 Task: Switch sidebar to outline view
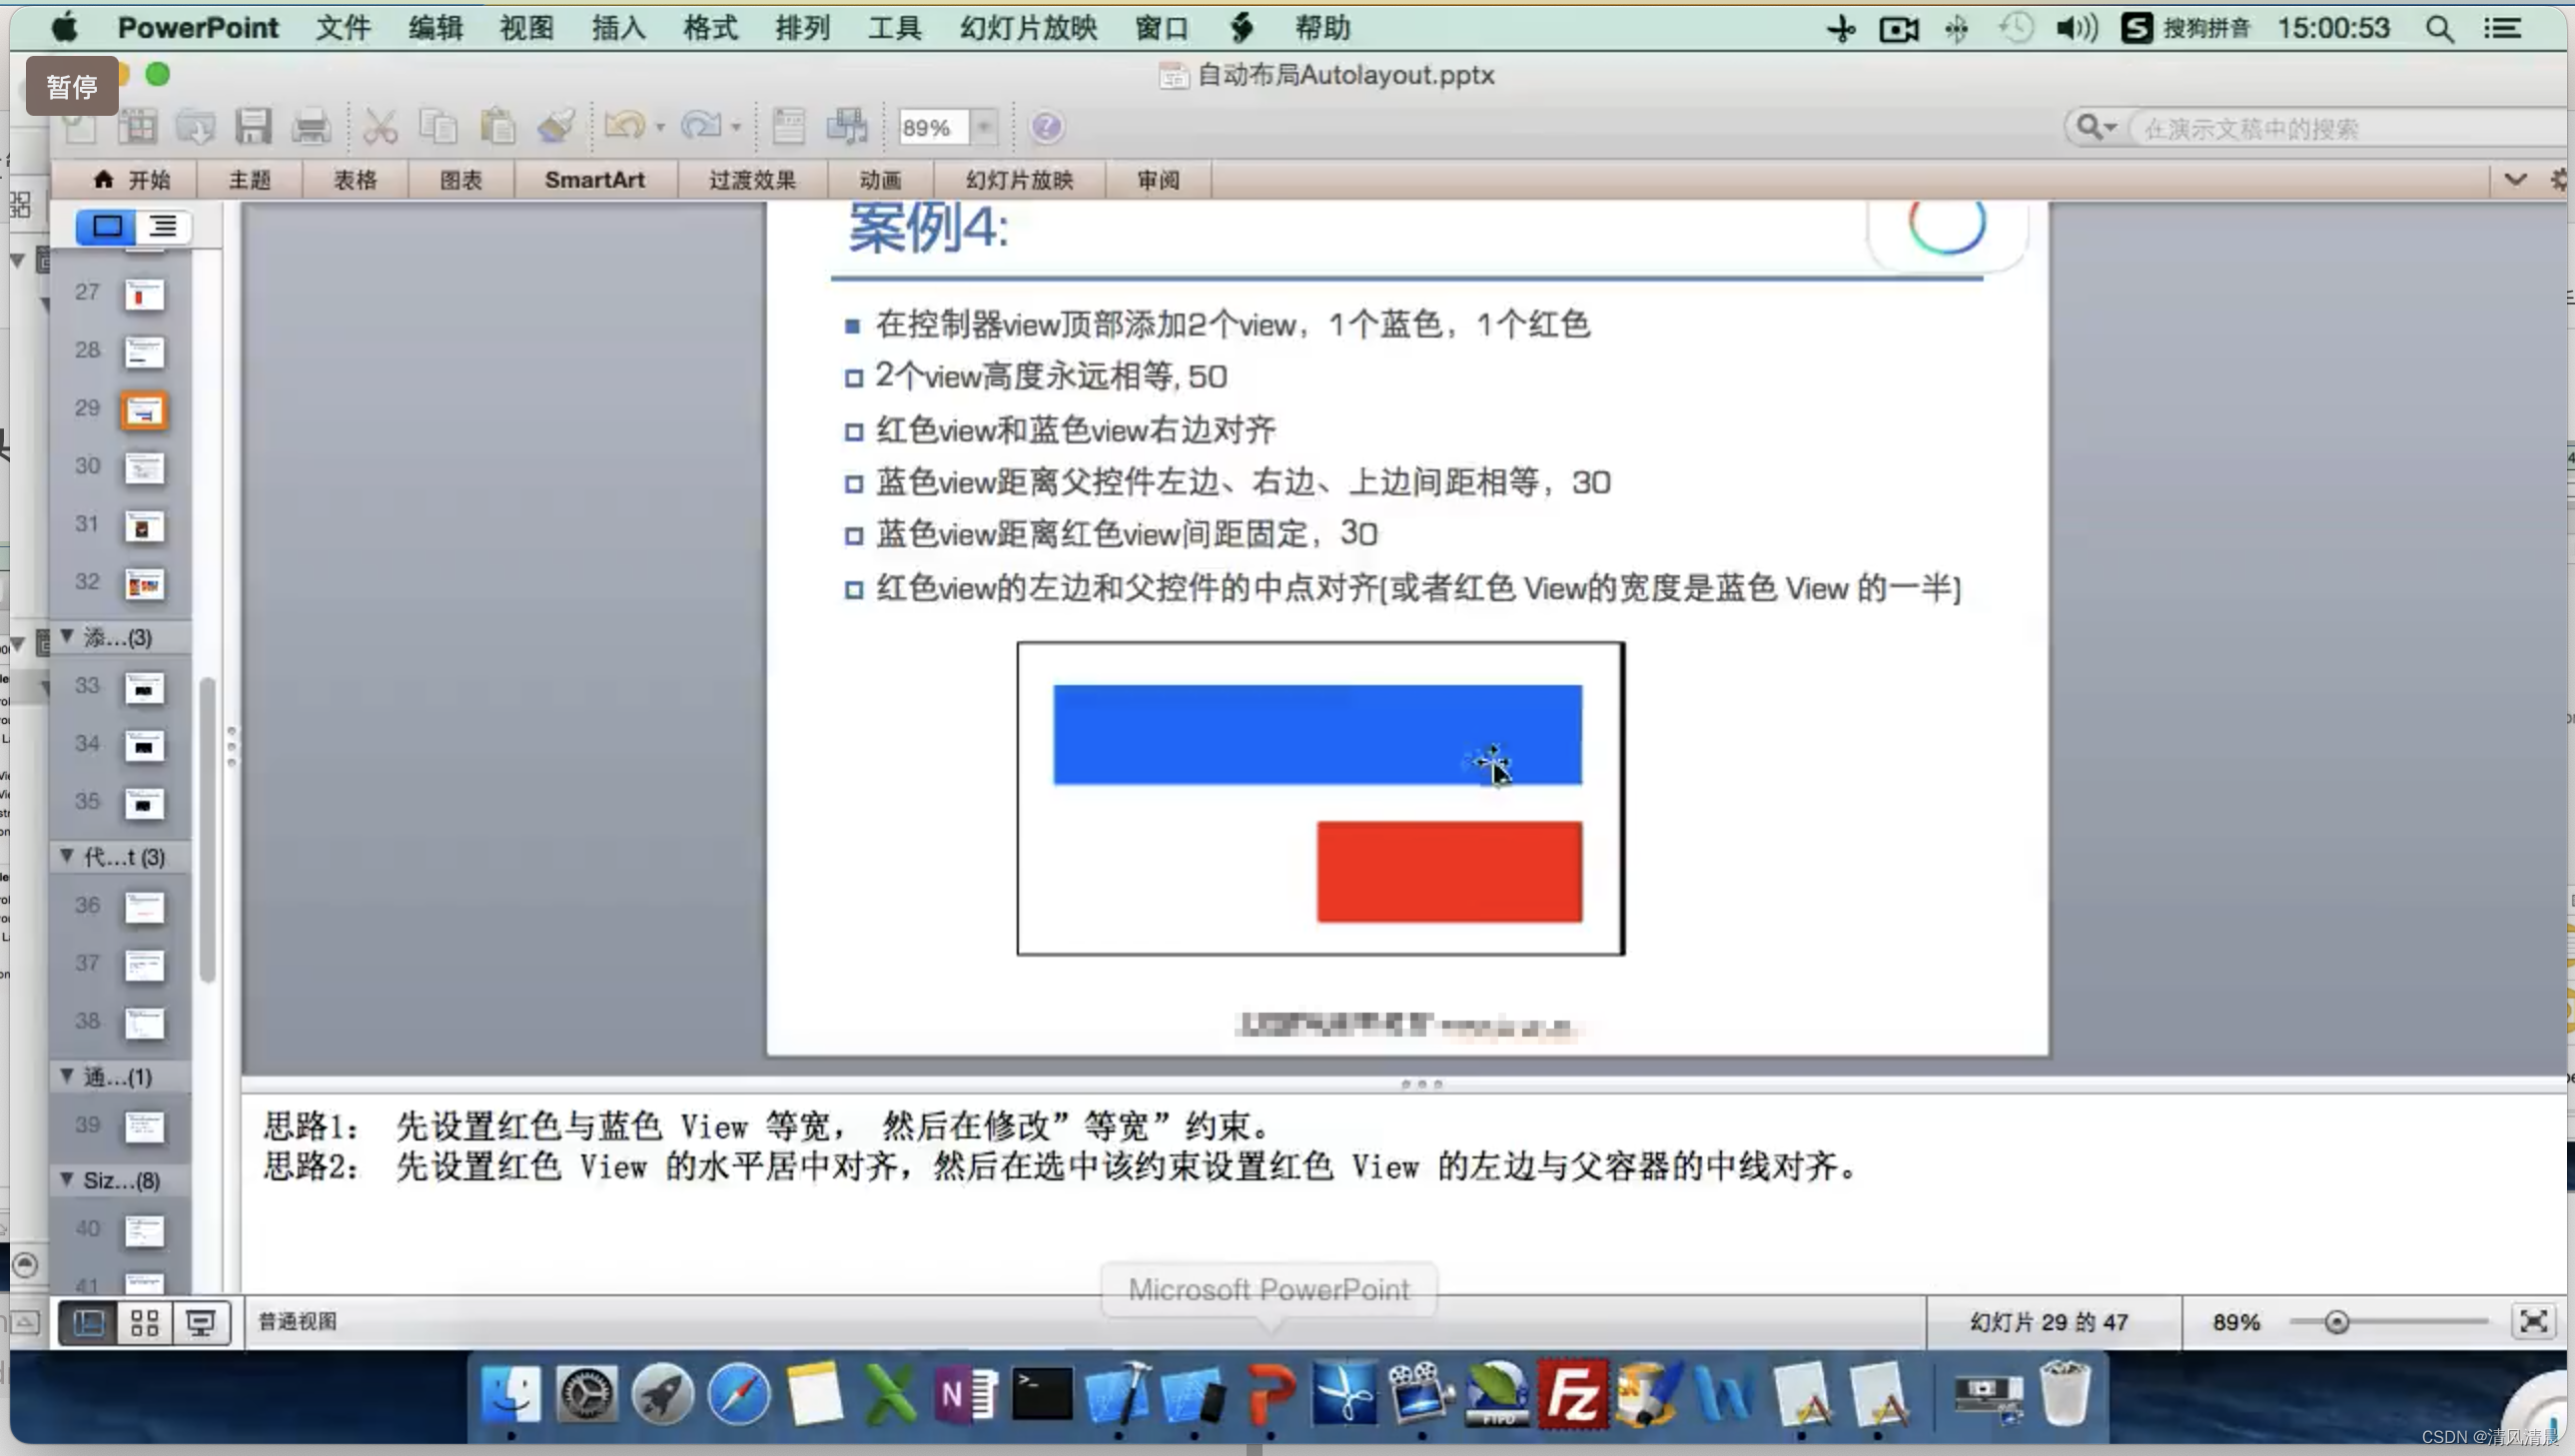(x=163, y=227)
